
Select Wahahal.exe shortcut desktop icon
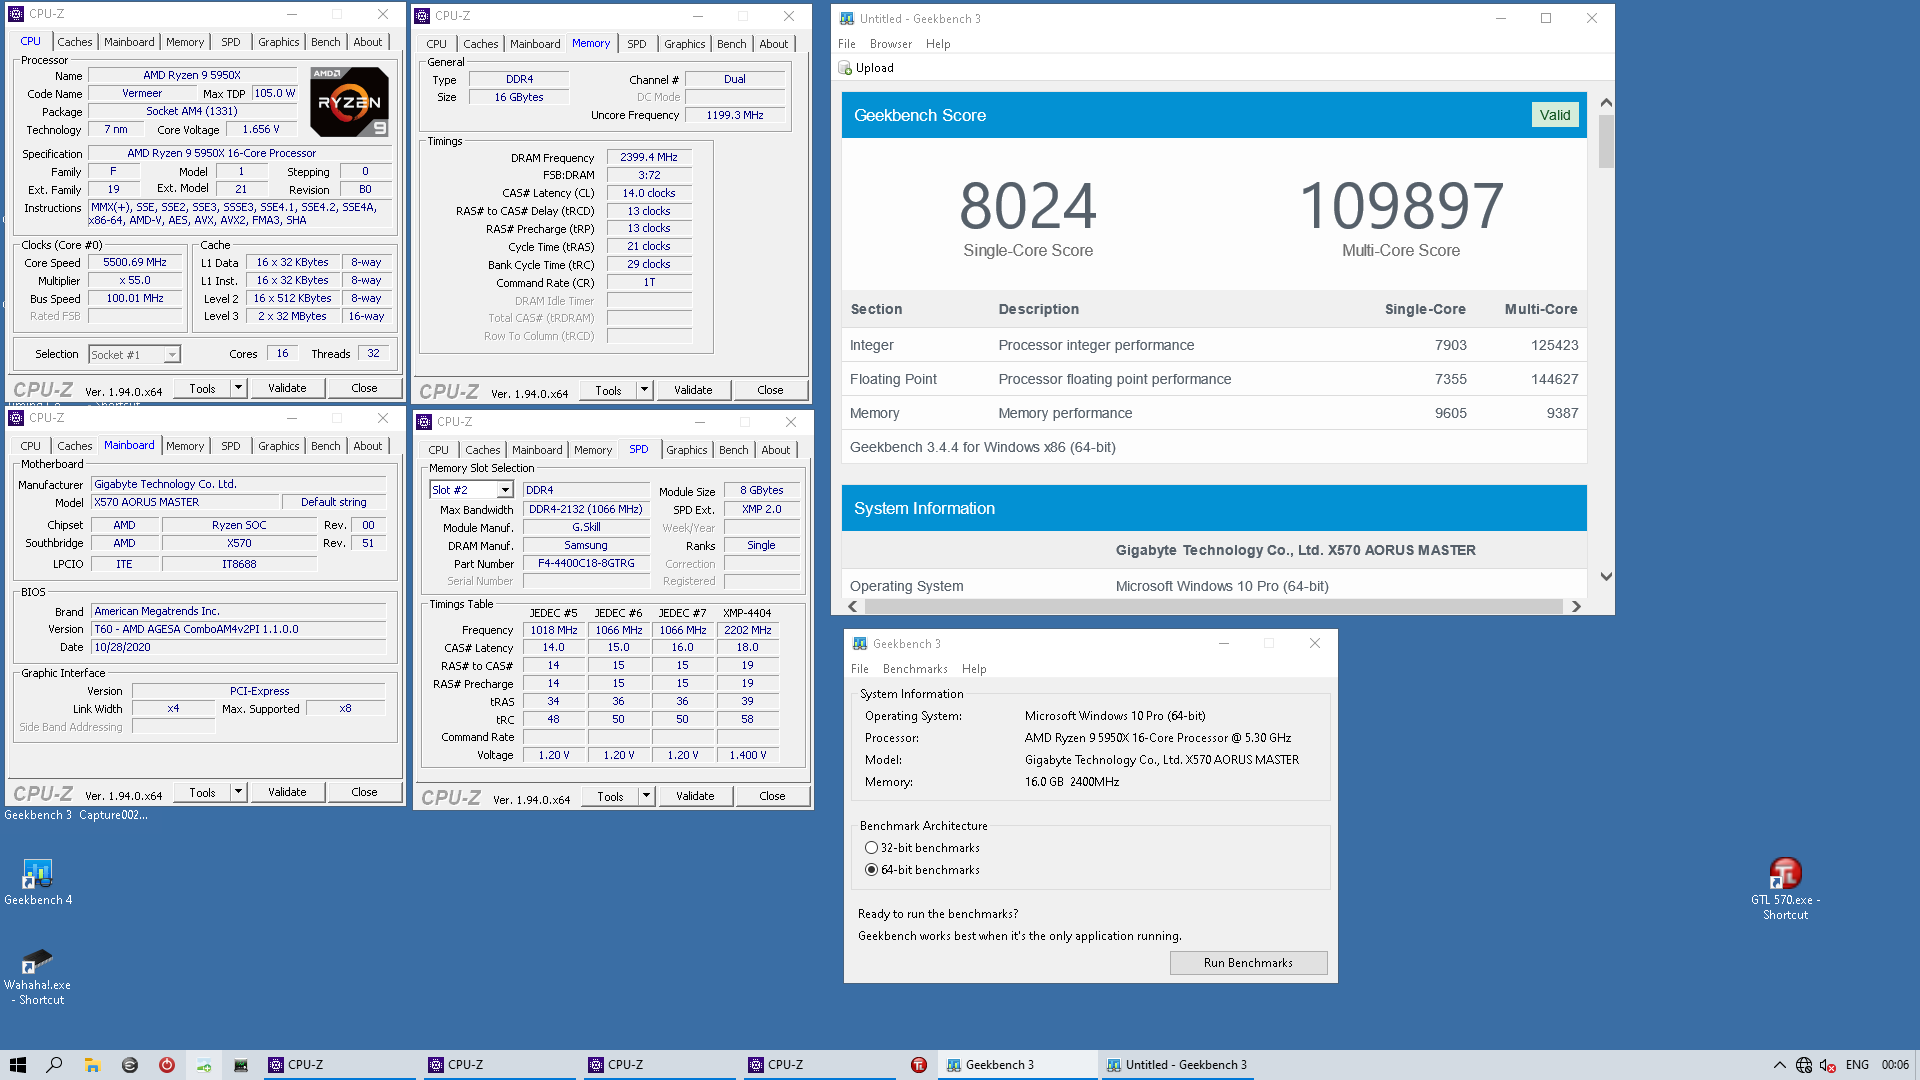pos(37,977)
